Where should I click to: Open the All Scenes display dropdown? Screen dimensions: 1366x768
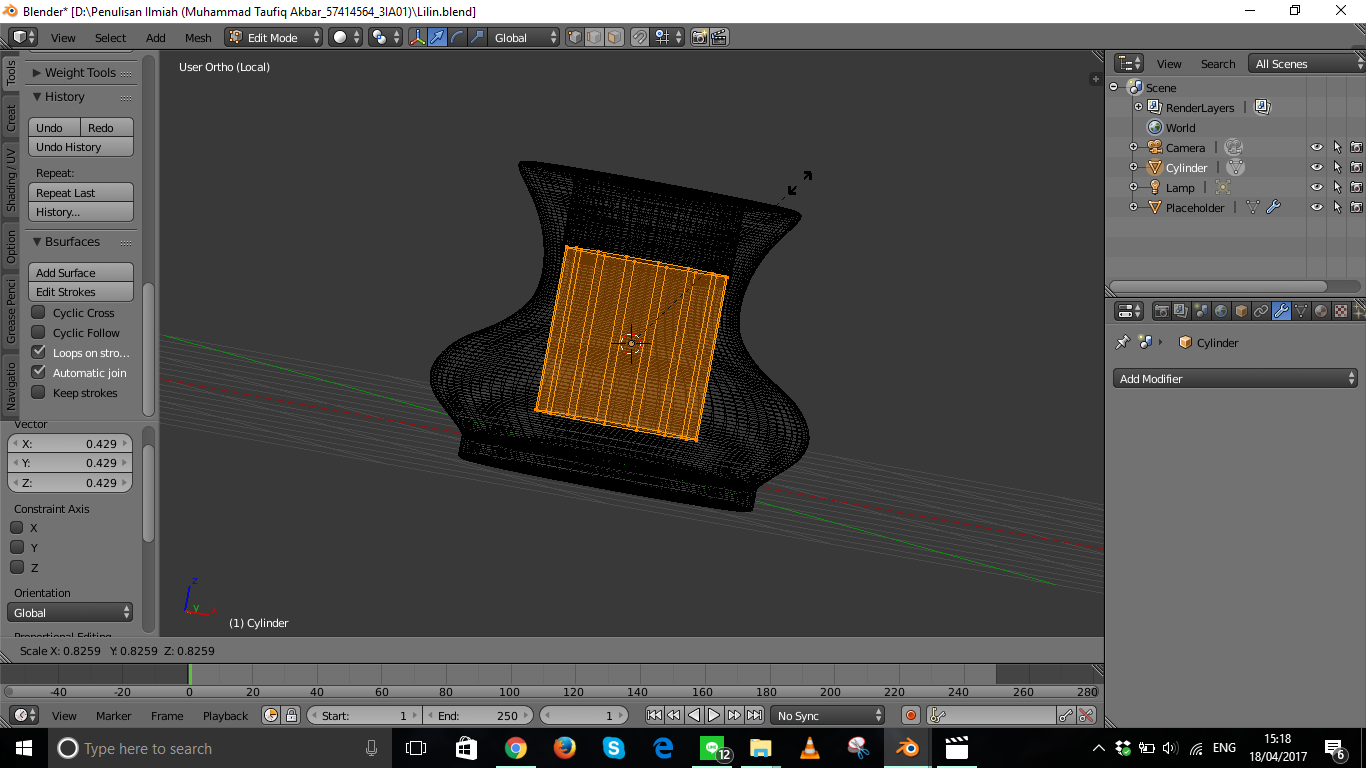click(1307, 63)
